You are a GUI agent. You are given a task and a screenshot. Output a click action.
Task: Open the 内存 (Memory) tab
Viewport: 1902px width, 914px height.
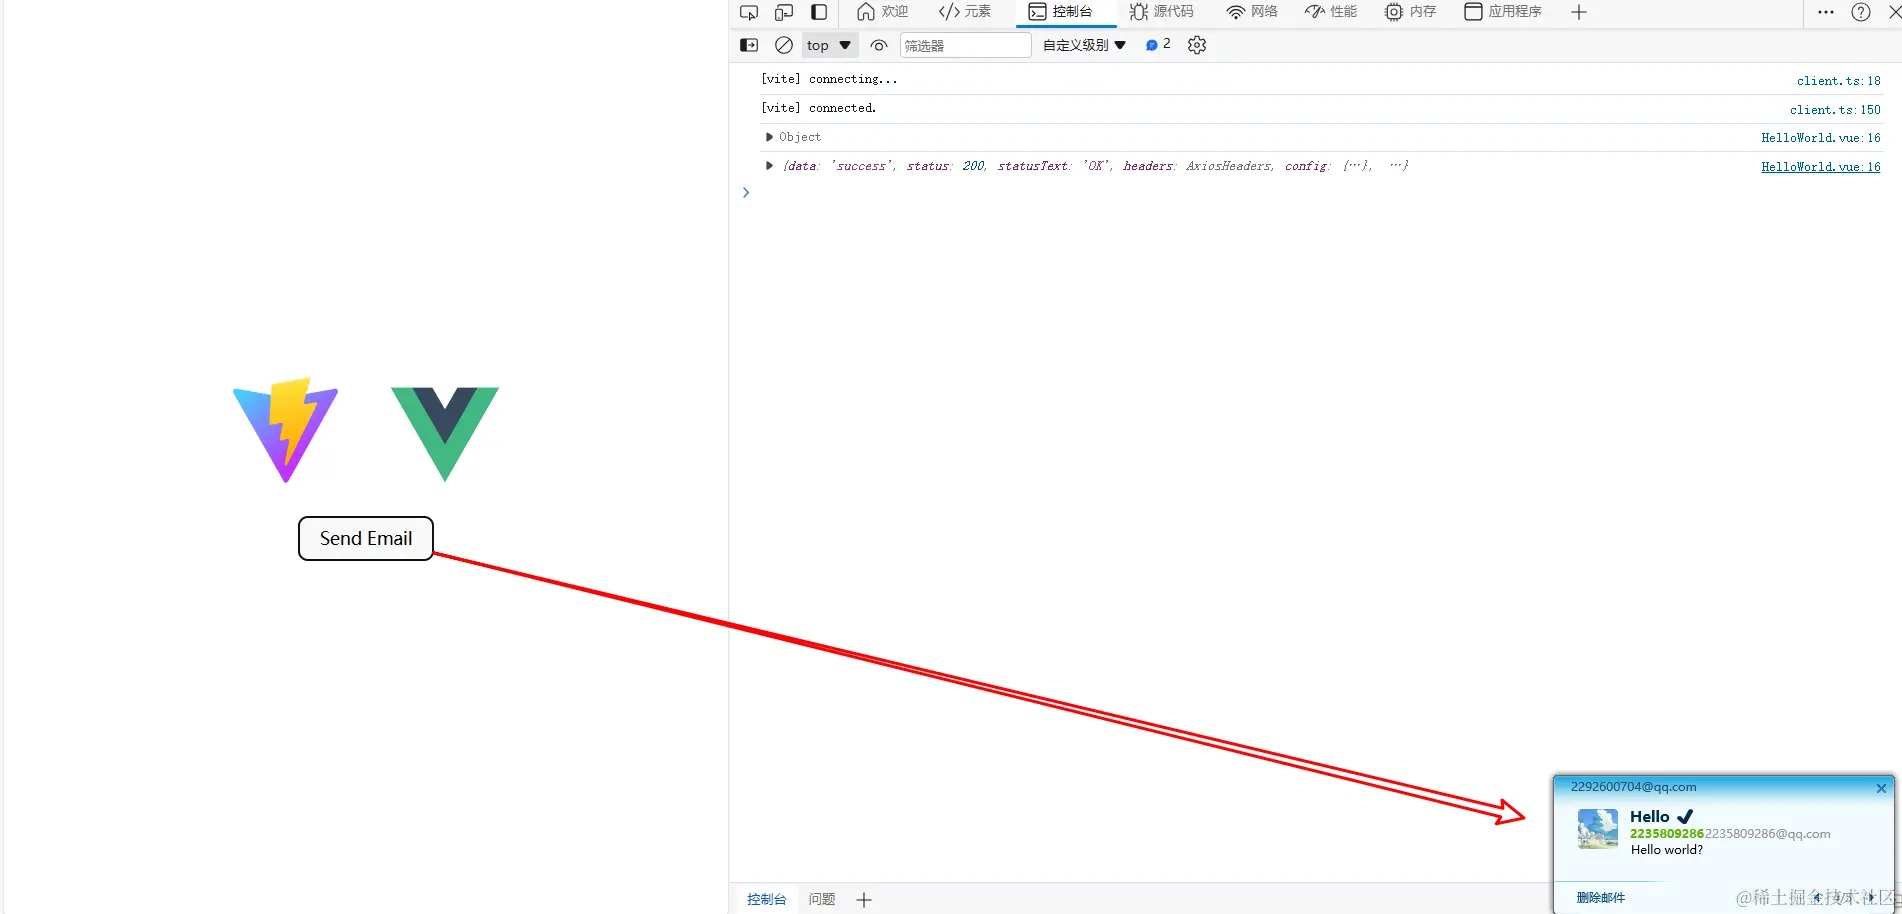click(1411, 12)
